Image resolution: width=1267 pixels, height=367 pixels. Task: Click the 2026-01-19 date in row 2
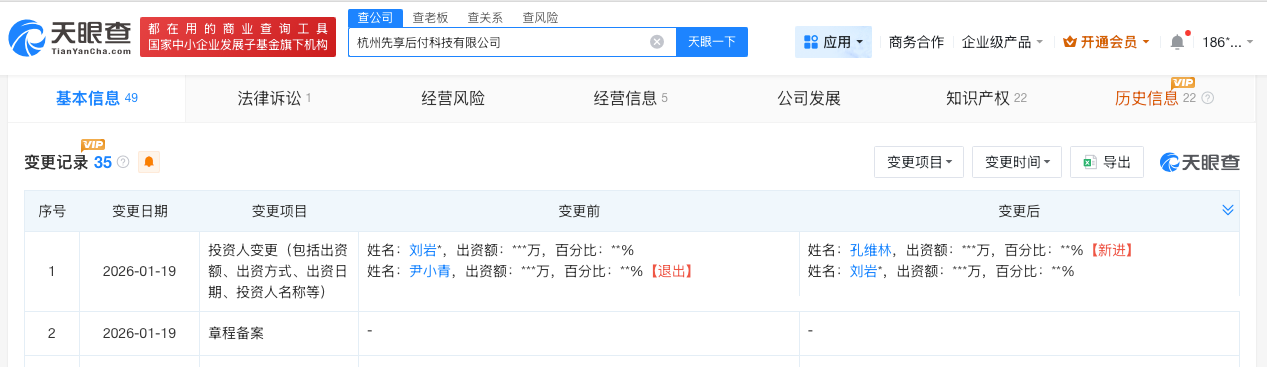(x=139, y=333)
